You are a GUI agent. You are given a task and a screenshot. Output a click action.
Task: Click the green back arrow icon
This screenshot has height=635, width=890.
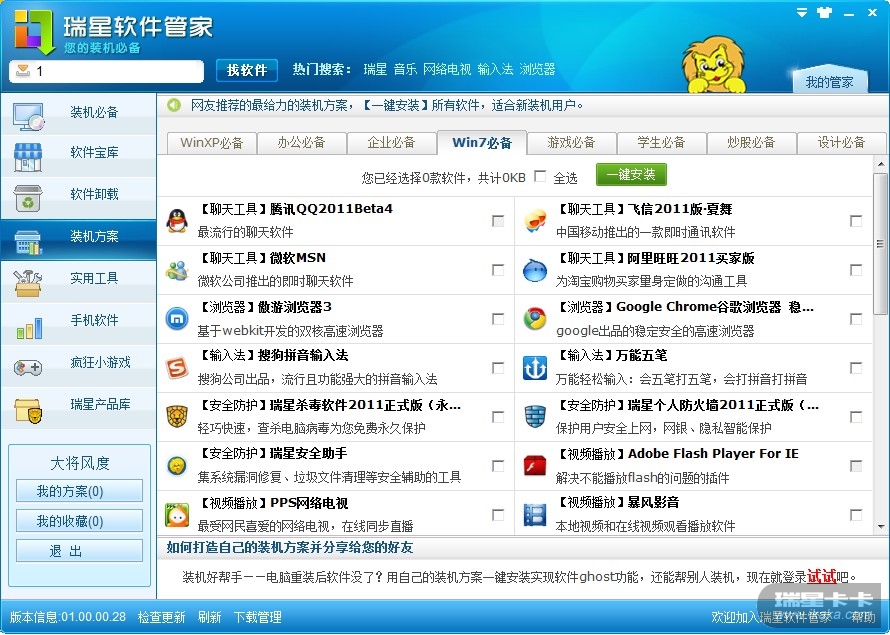174,105
